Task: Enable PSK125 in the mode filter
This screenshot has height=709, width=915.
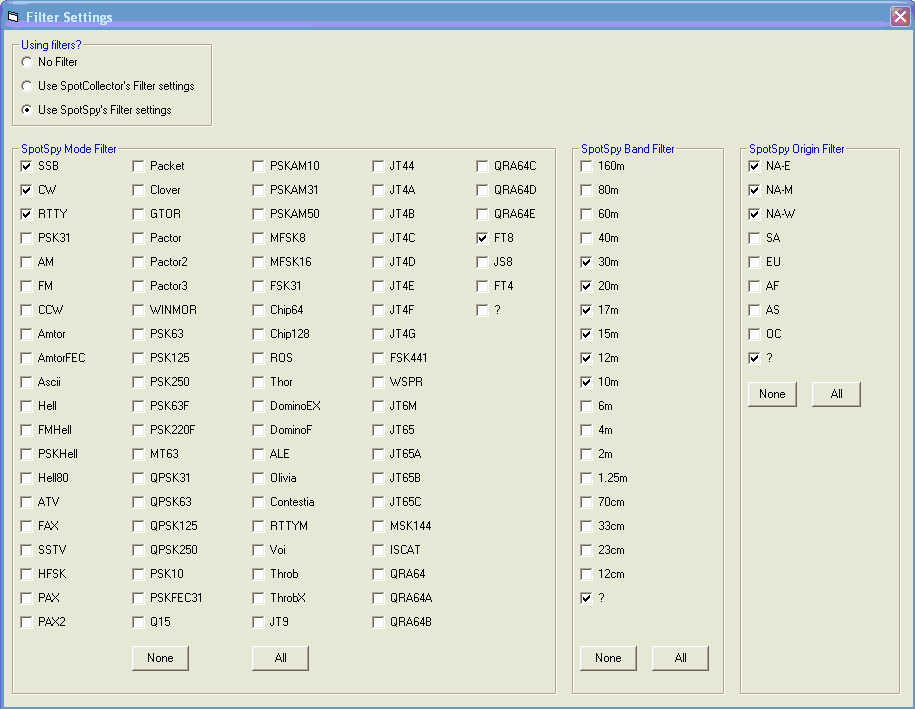Action: coord(138,358)
